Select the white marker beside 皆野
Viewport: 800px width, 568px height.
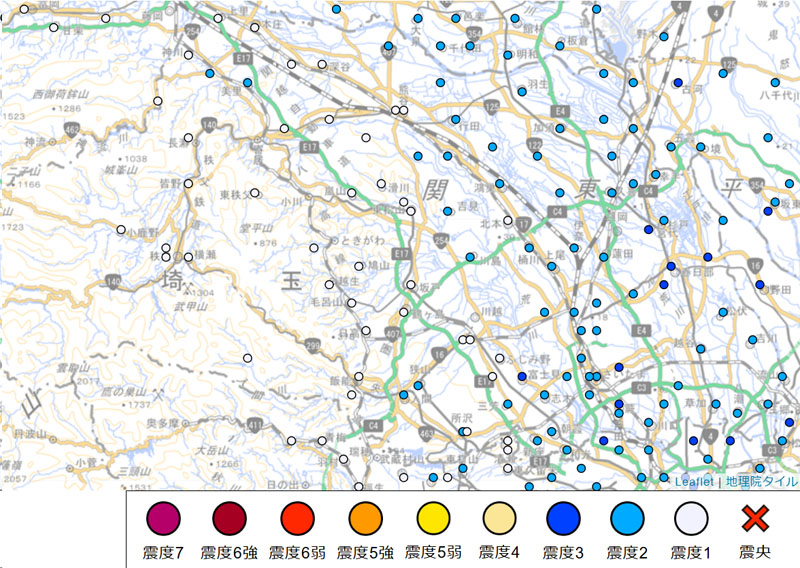(x=188, y=184)
